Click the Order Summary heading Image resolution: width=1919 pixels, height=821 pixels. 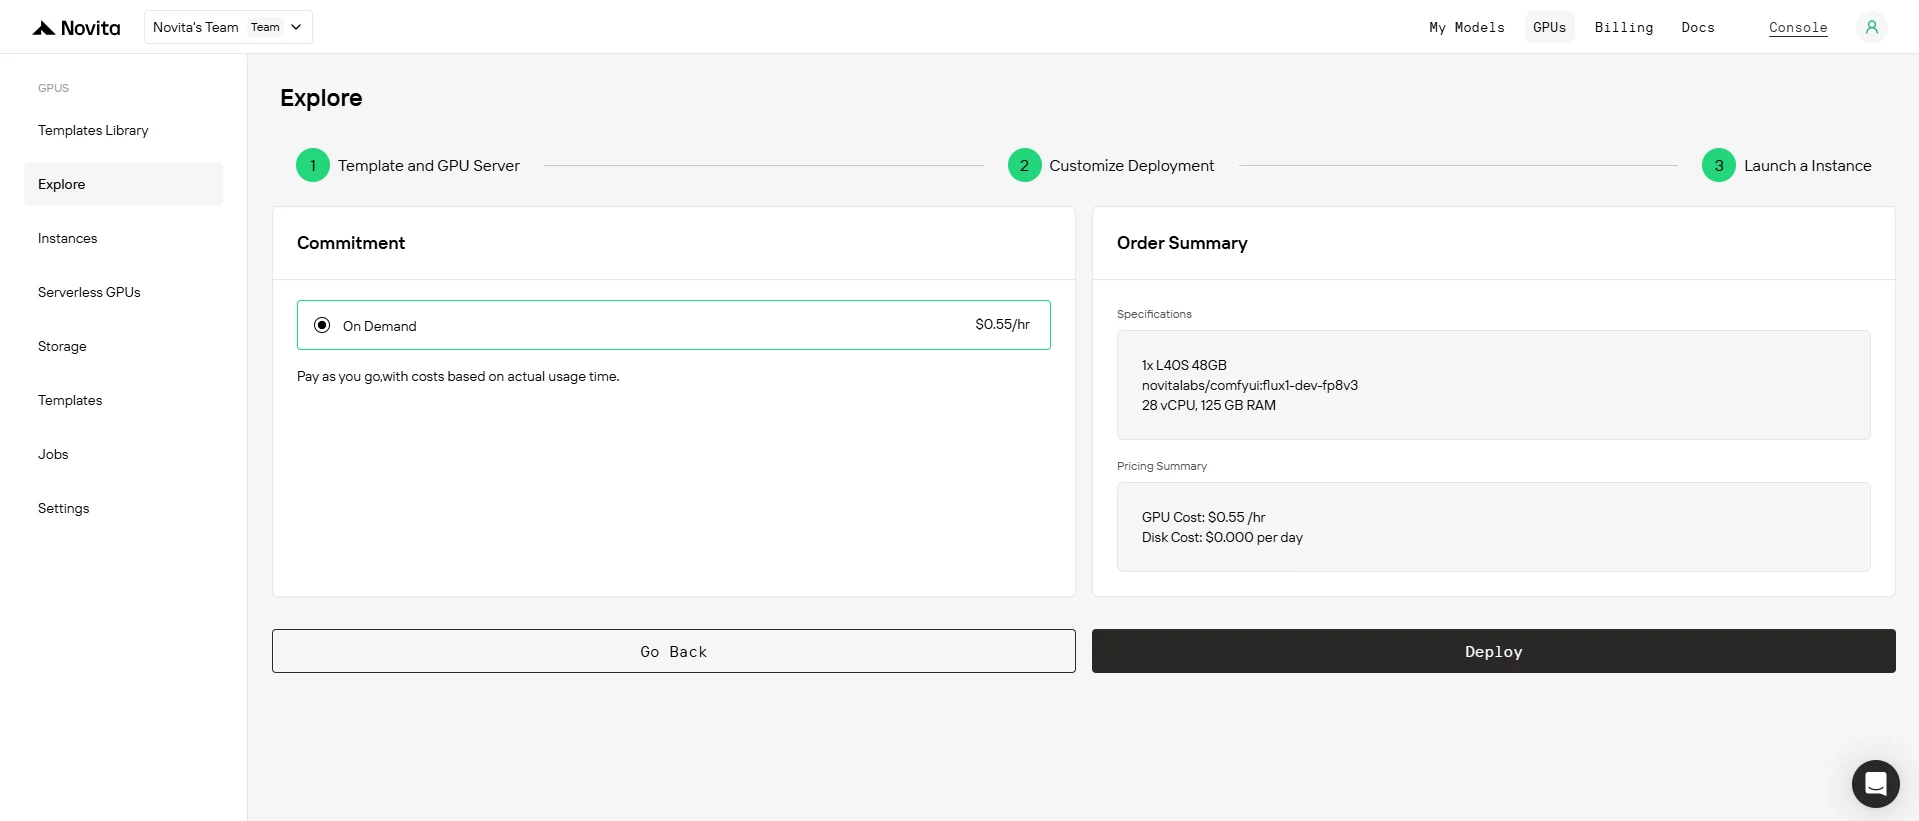click(1182, 243)
